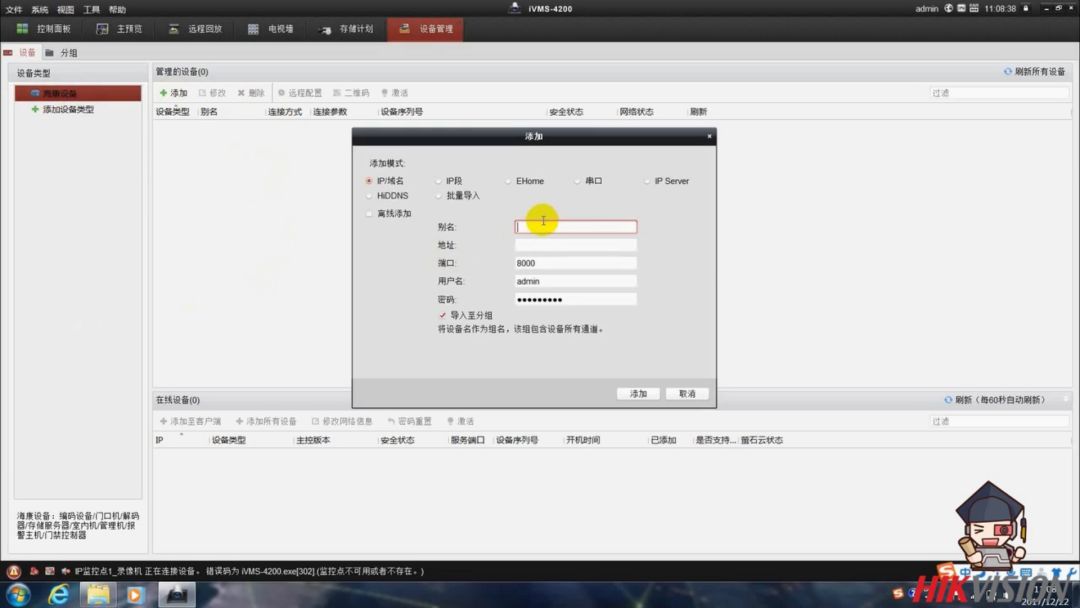The width and height of the screenshot is (1080, 608).
Task: Click the 添加 button in the dialog
Action: point(638,394)
